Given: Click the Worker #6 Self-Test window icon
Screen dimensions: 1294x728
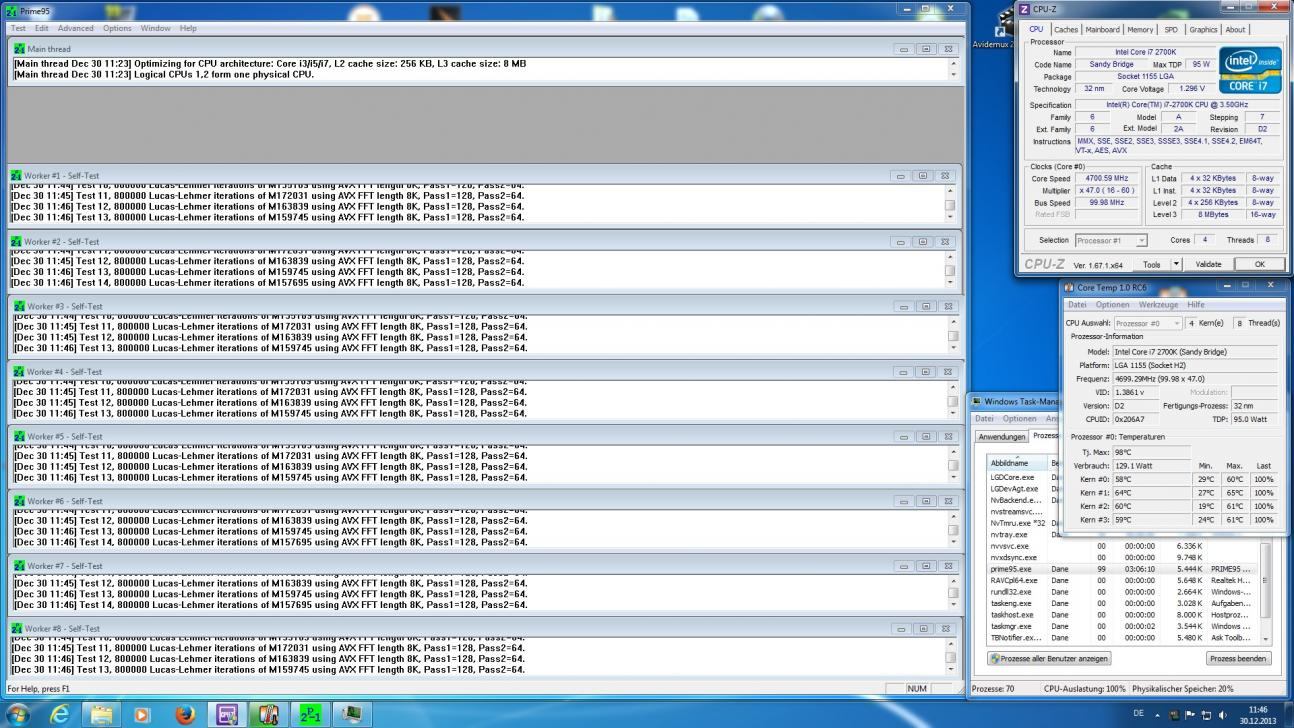Looking at the screenshot, I should [x=17, y=501].
